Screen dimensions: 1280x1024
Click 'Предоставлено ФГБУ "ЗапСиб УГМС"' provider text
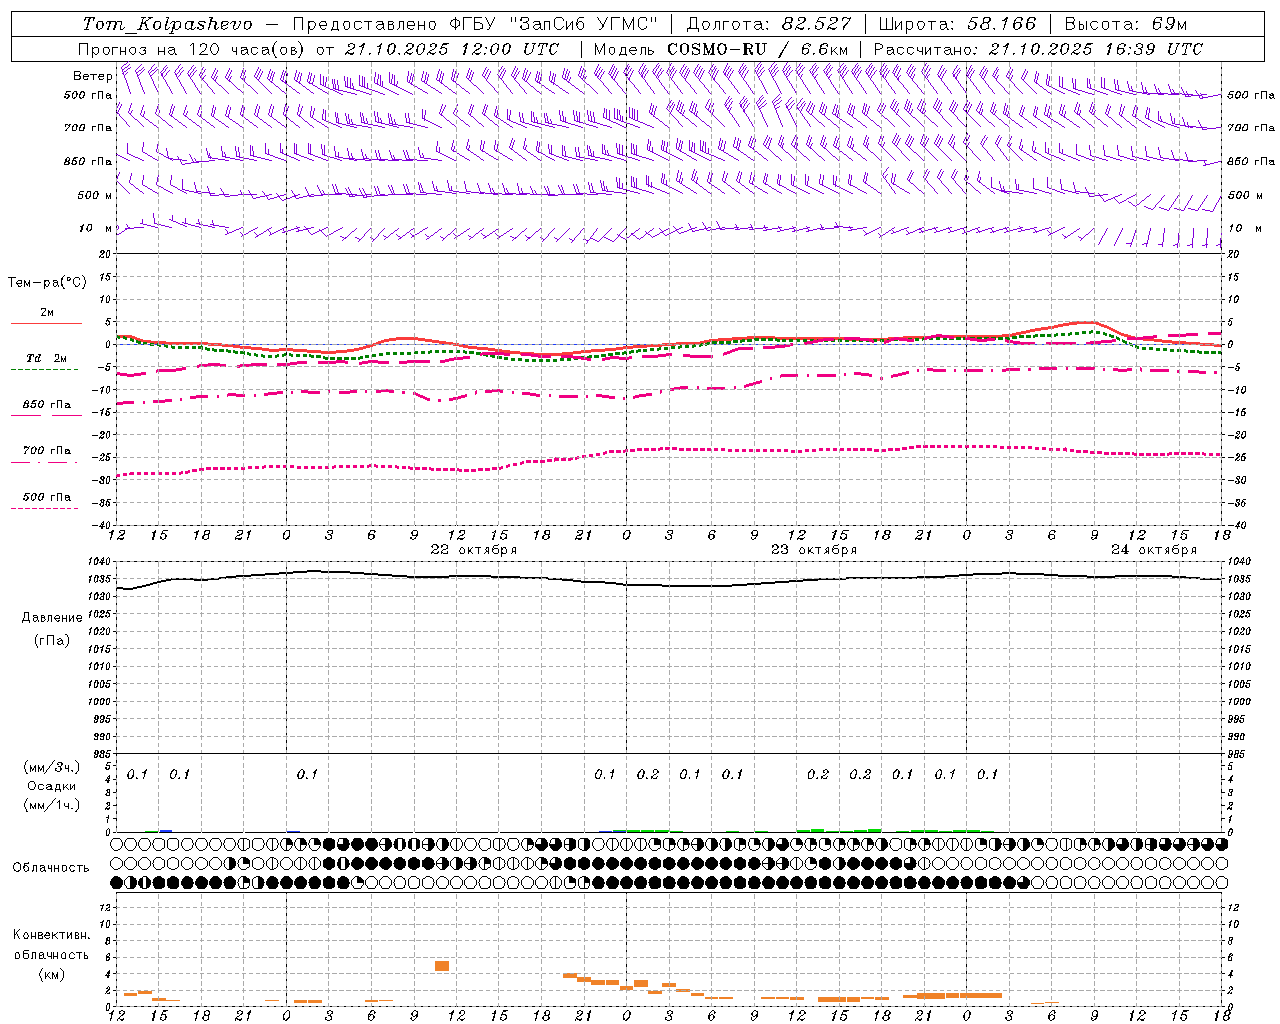[475, 24]
